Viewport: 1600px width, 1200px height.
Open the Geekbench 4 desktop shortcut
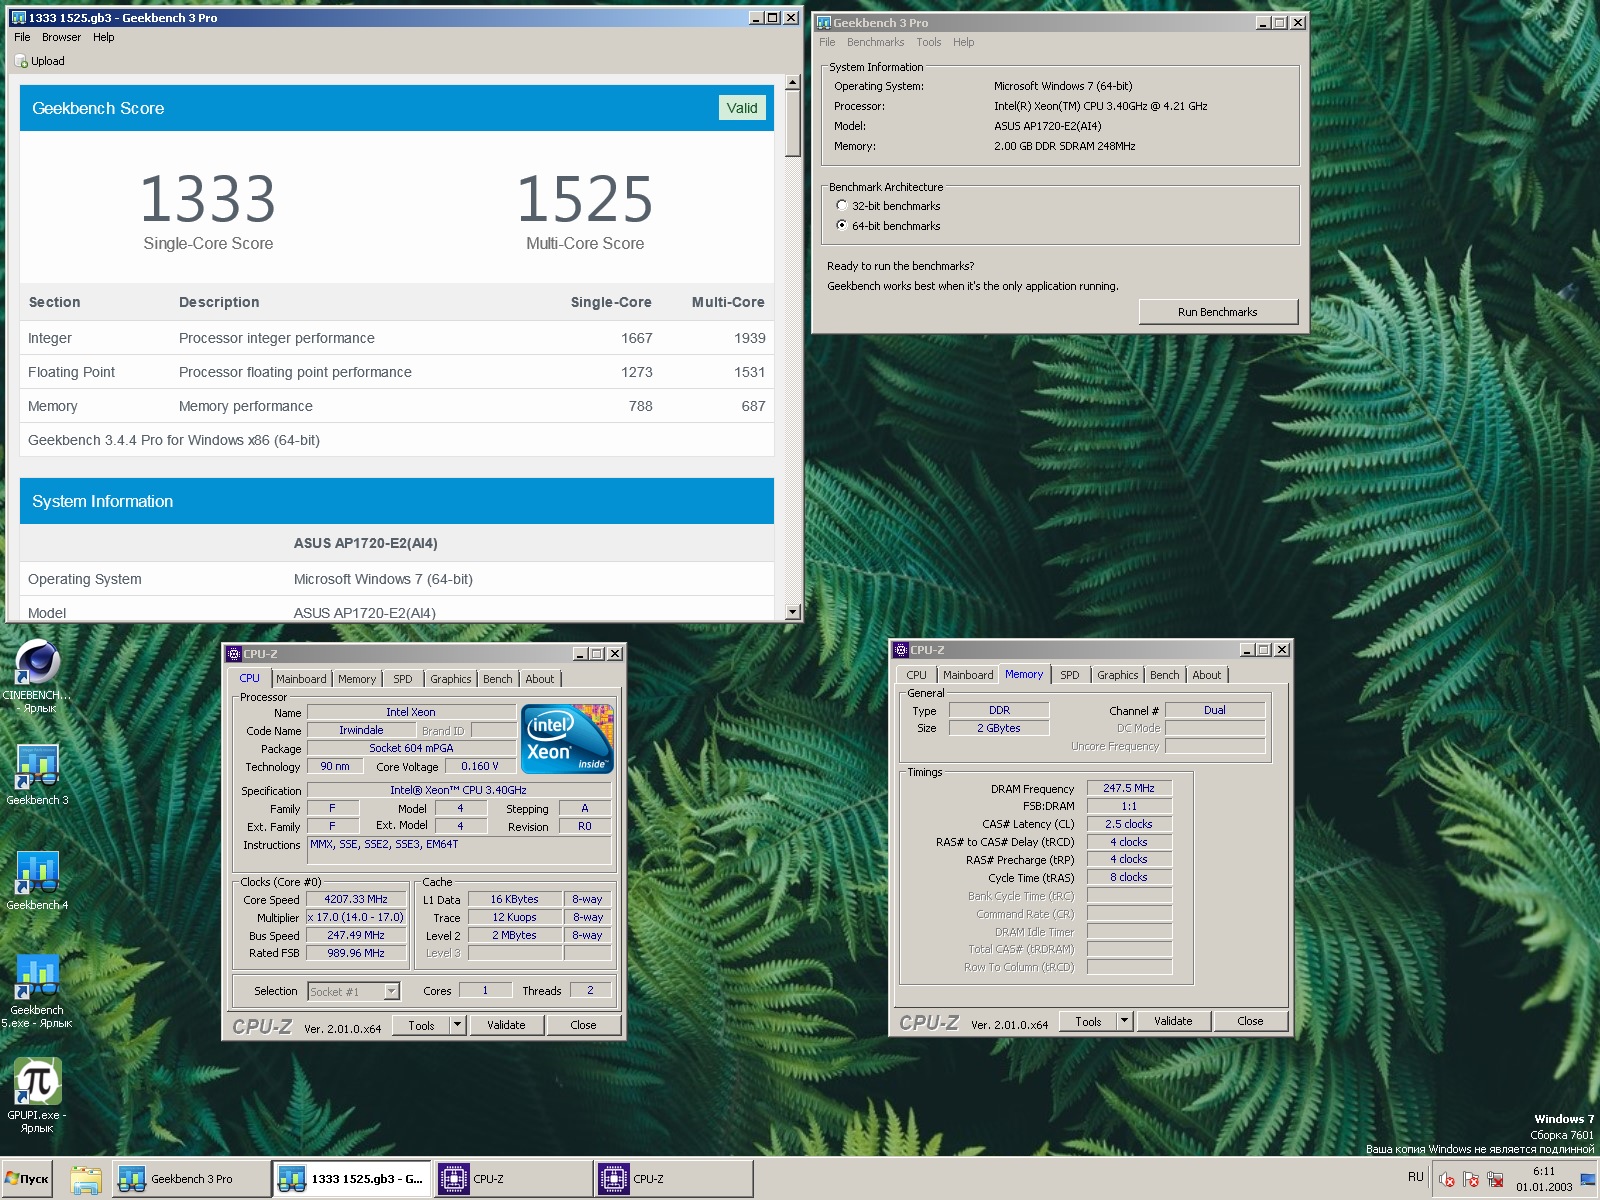(37, 880)
